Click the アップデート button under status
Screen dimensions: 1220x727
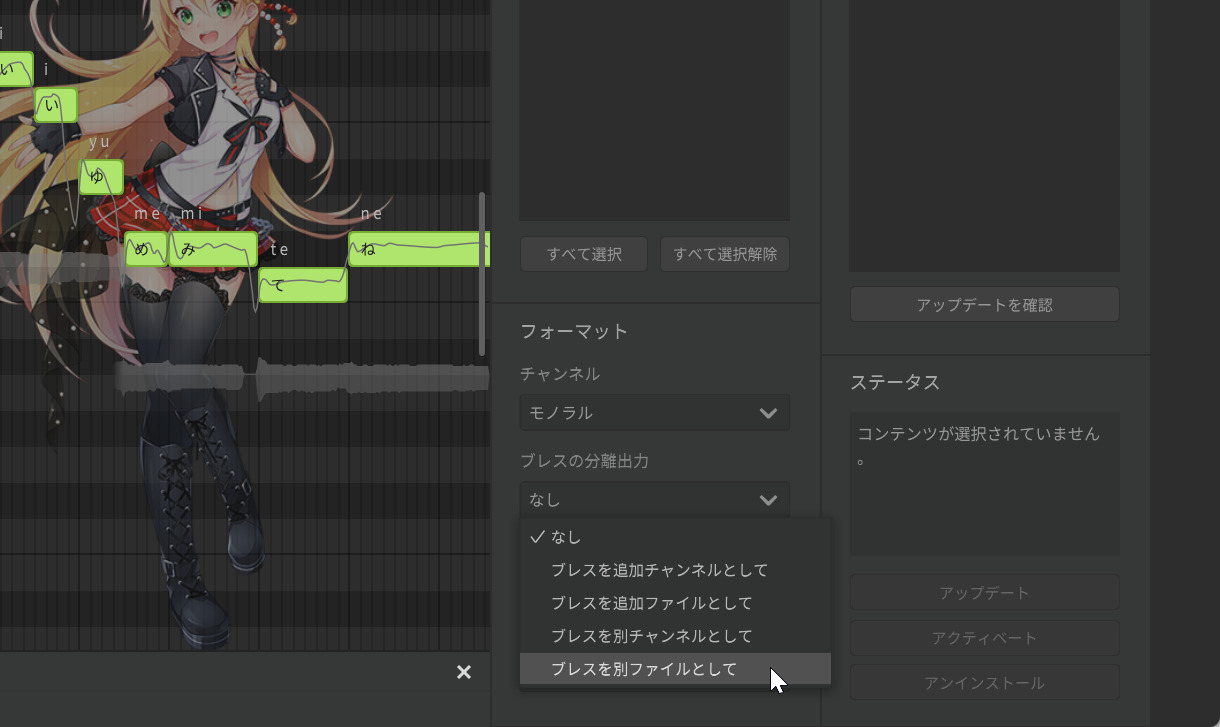point(985,593)
